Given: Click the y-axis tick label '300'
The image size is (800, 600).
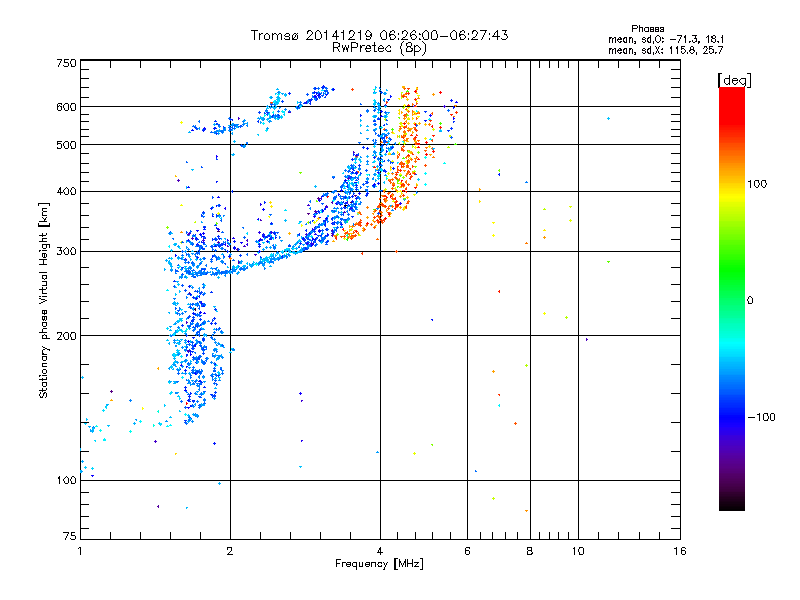Looking at the screenshot, I should coord(66,252).
